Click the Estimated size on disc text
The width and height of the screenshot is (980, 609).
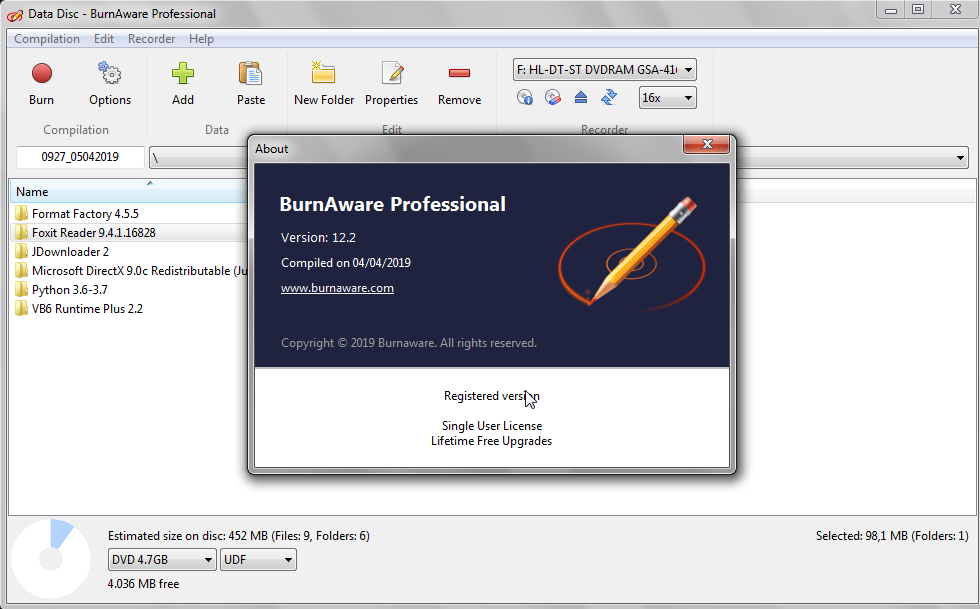(239, 536)
